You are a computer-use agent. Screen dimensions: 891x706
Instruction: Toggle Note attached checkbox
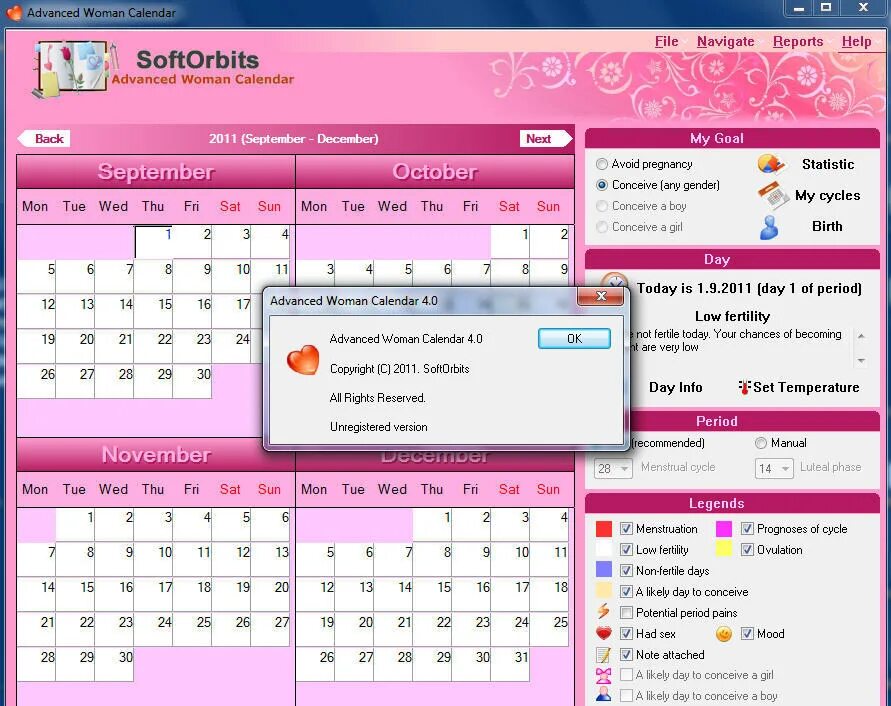click(626, 655)
